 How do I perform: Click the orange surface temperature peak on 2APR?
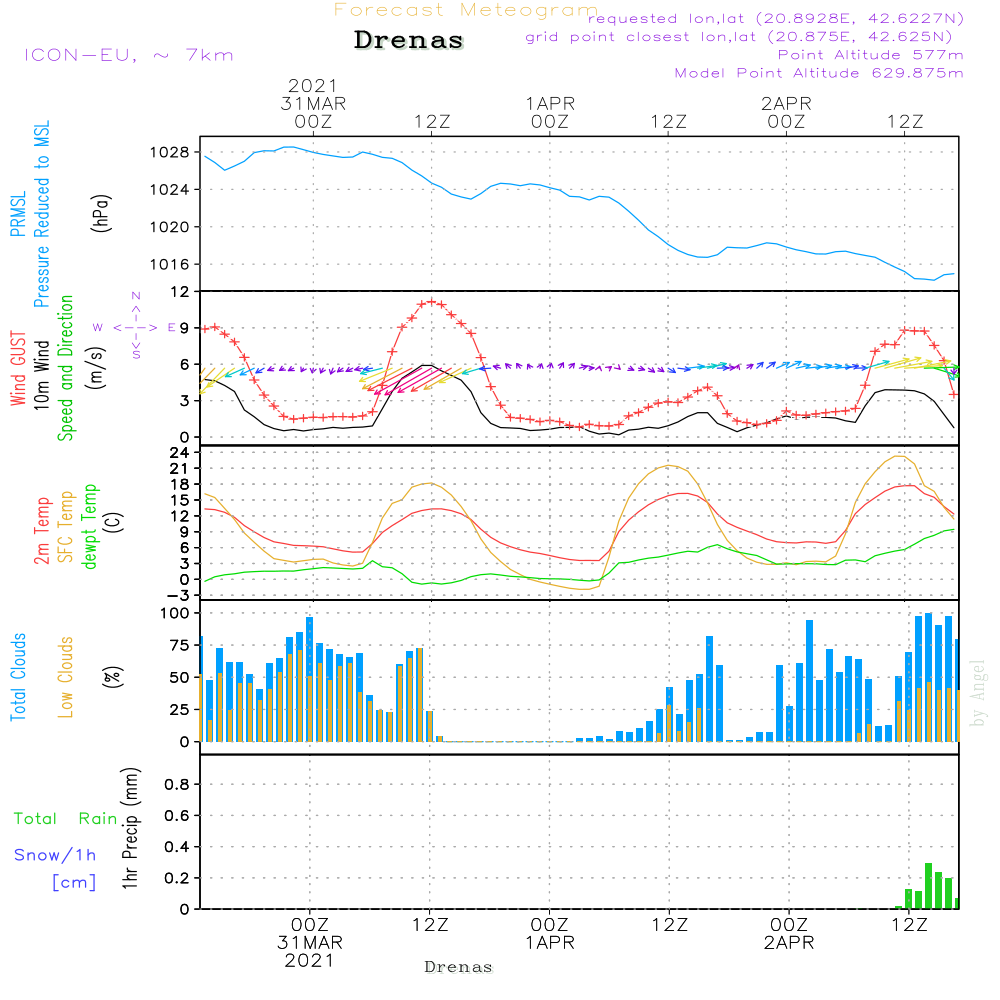click(x=901, y=457)
